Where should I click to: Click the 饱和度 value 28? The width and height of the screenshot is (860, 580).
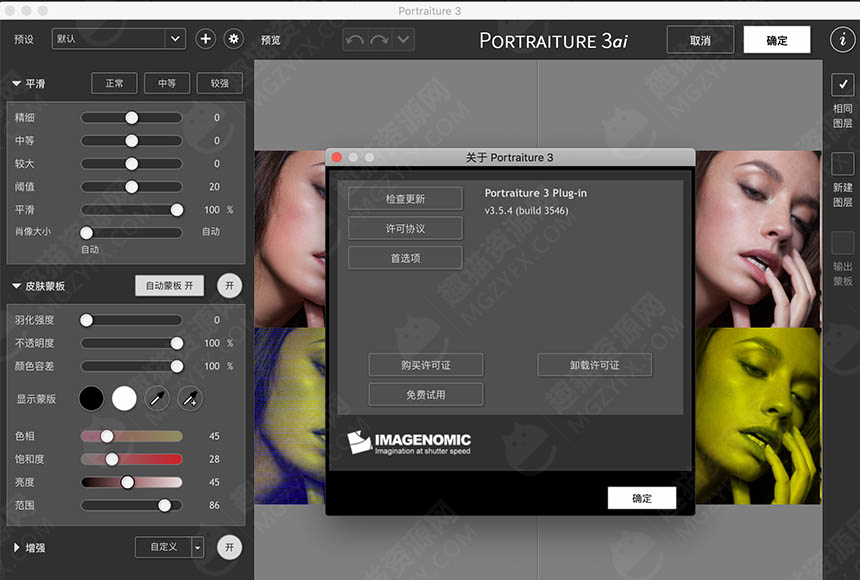pyautogui.click(x=214, y=459)
